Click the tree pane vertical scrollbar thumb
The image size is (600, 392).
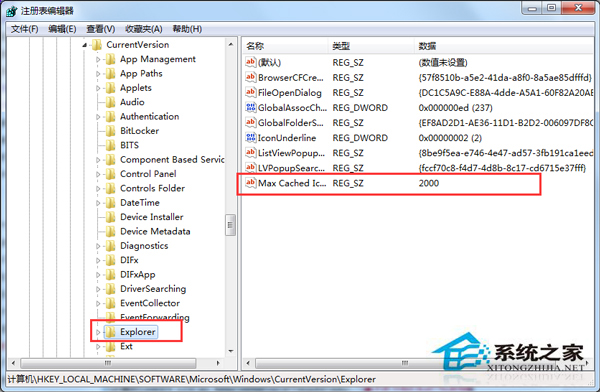(230, 225)
